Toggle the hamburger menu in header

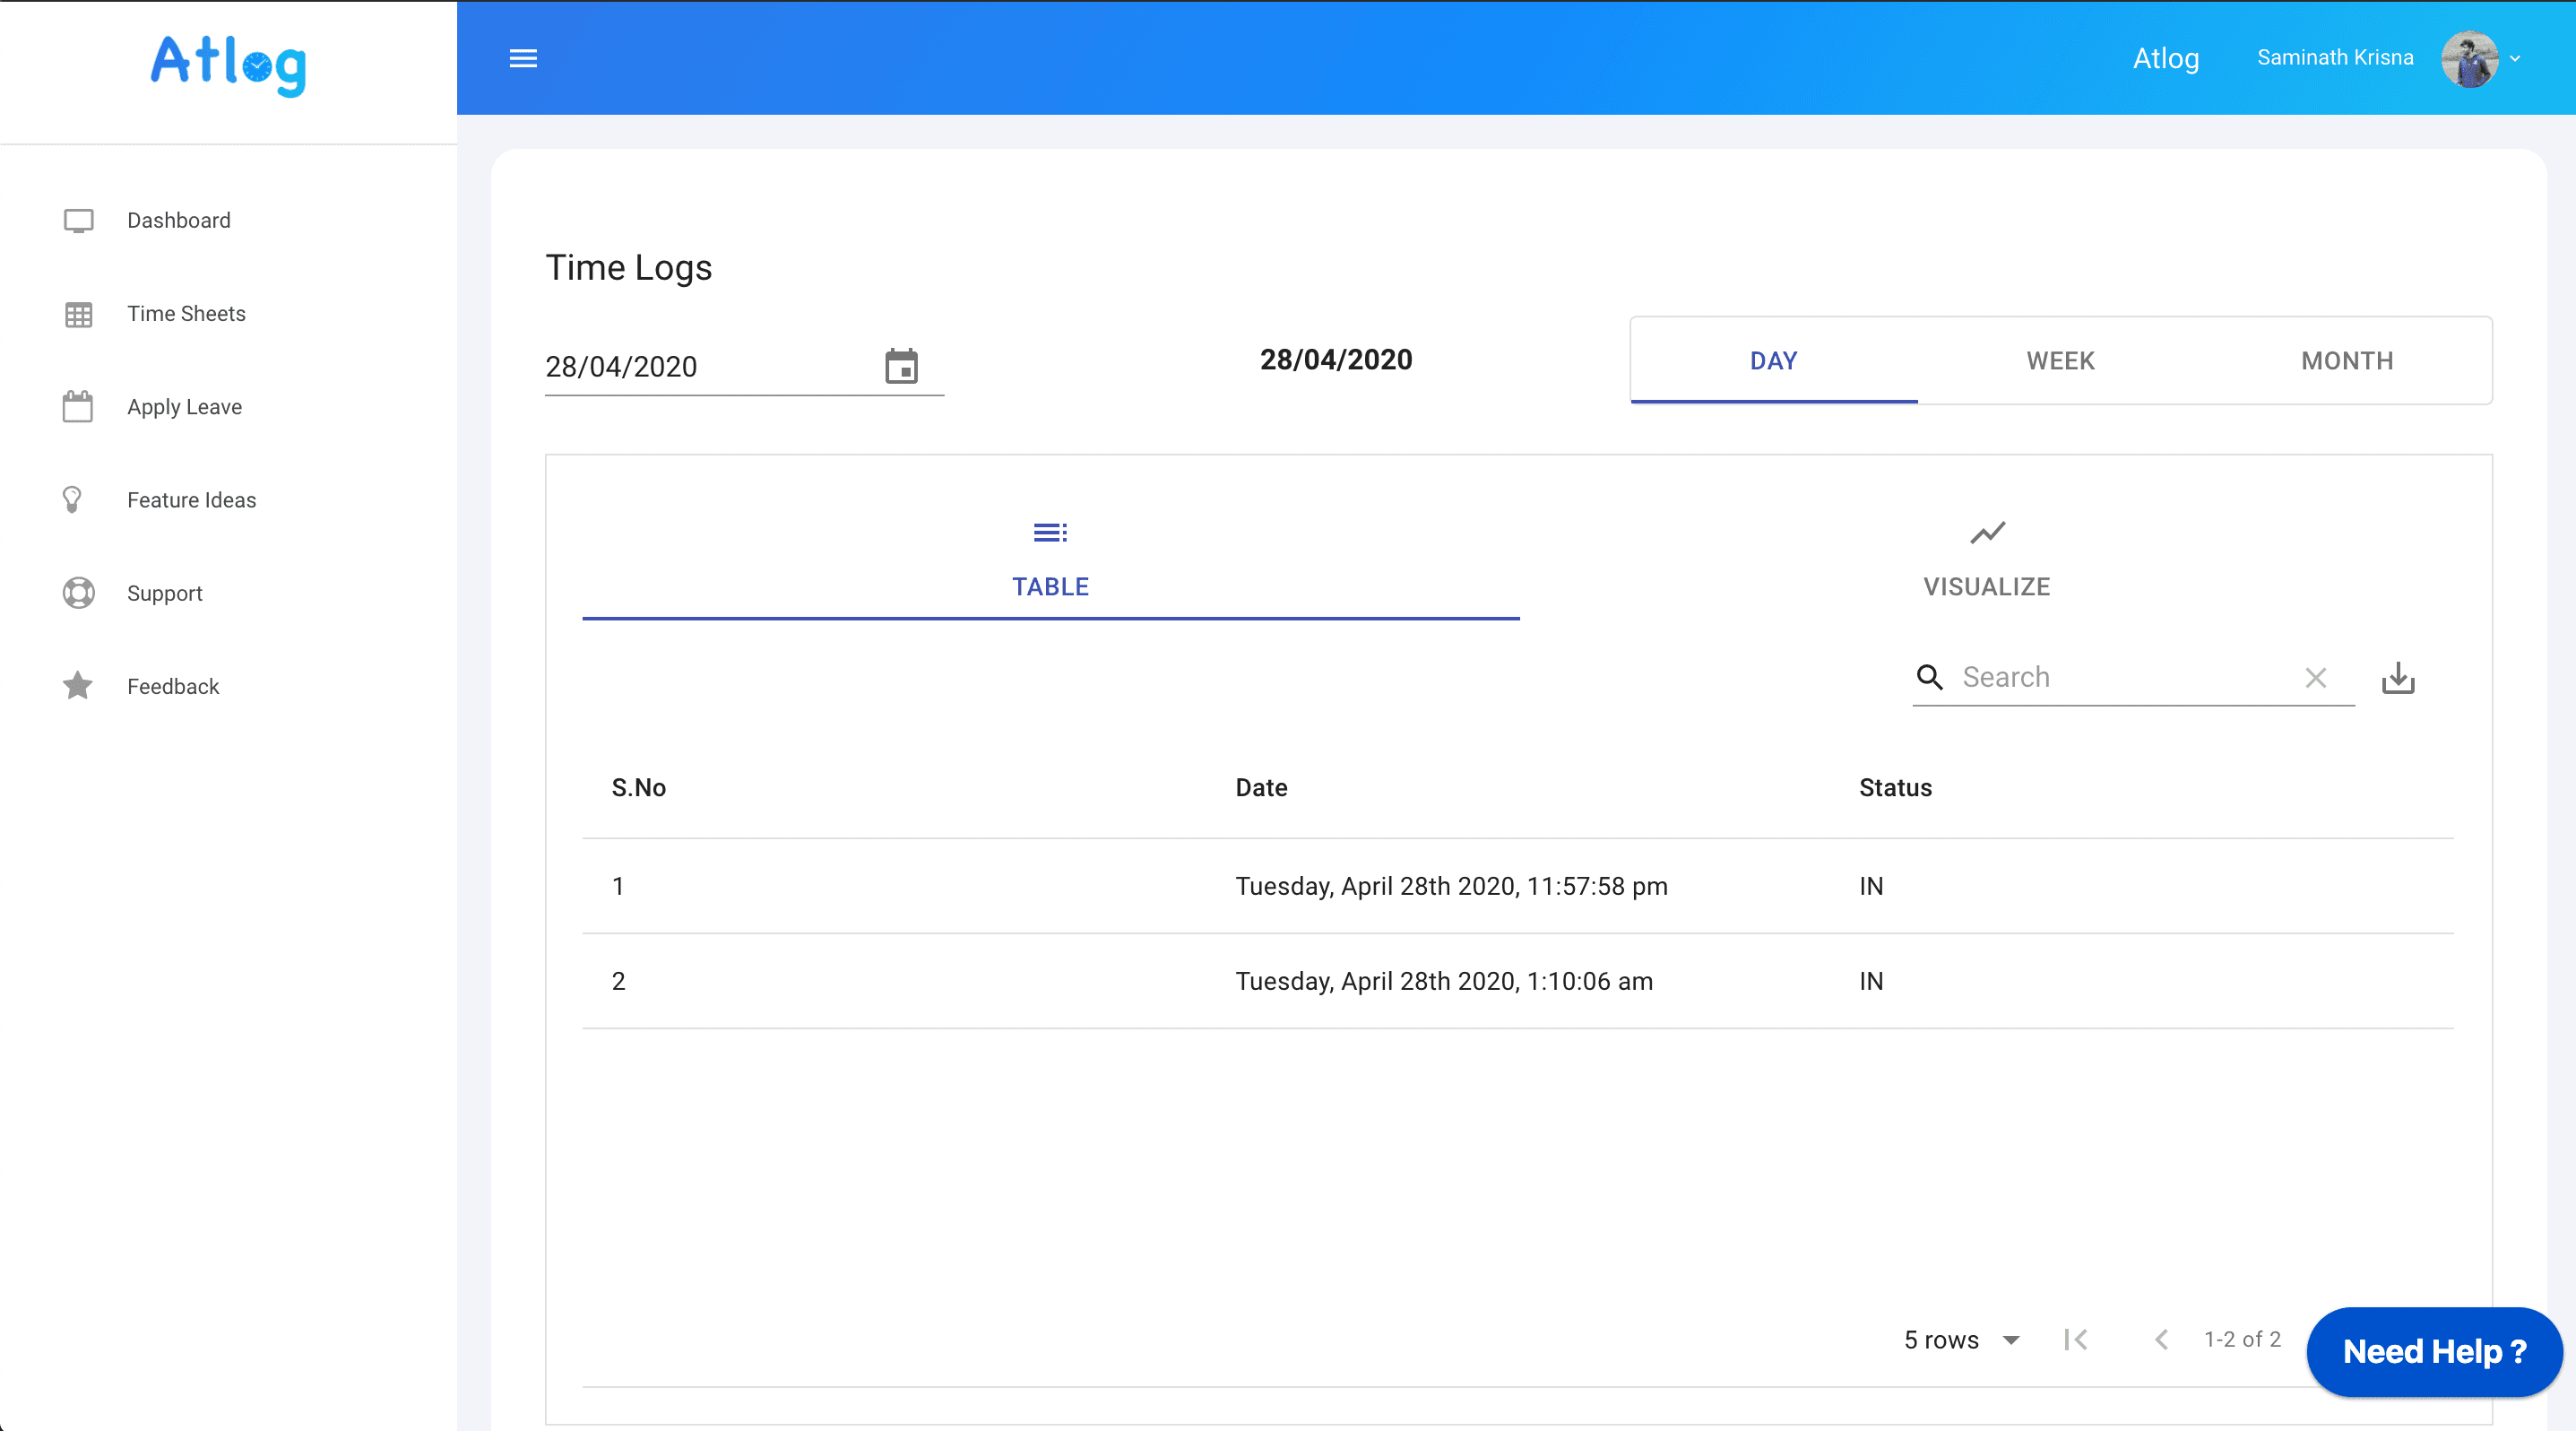(x=523, y=58)
